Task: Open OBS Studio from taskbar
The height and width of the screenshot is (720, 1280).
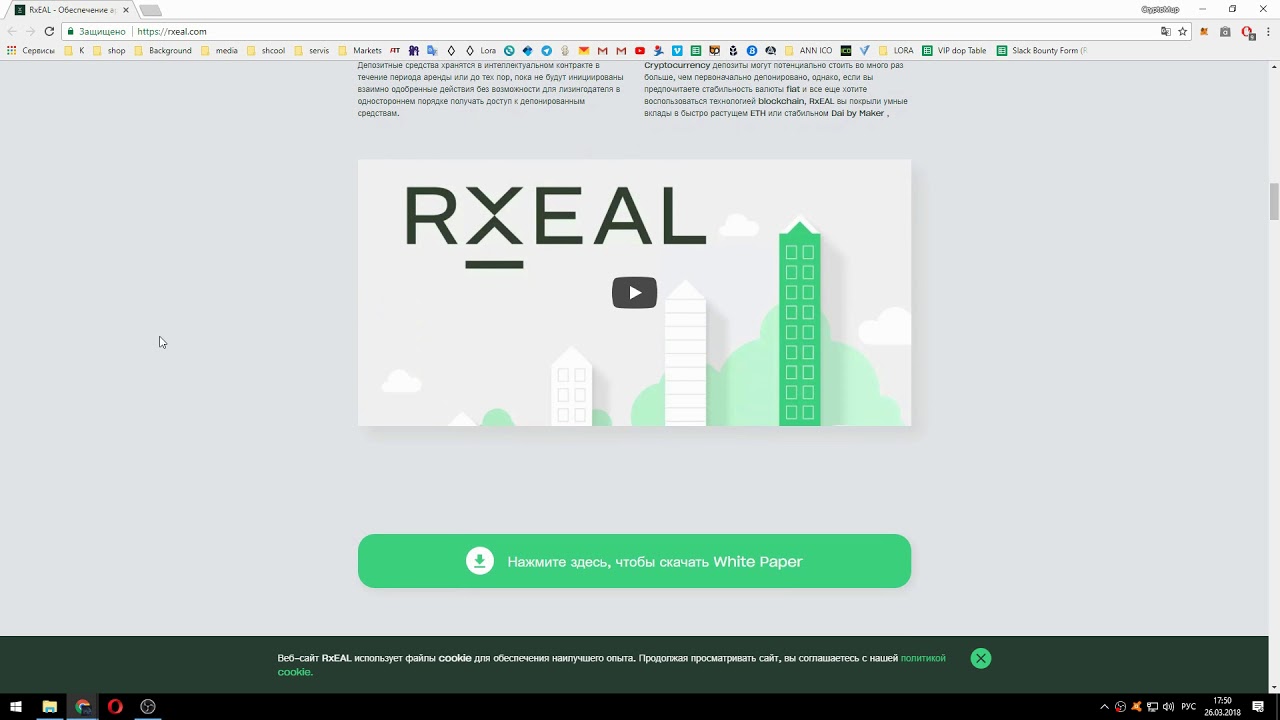Action: pos(148,707)
